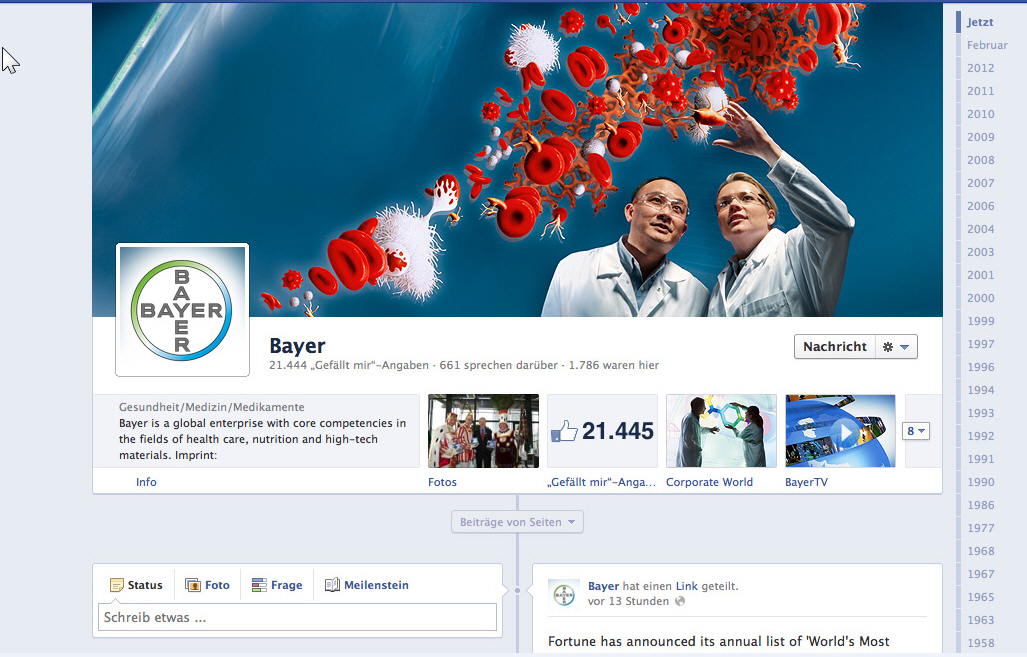1027x657 pixels.
Task: Jump to 1965 on the timeline
Action: click(980, 597)
